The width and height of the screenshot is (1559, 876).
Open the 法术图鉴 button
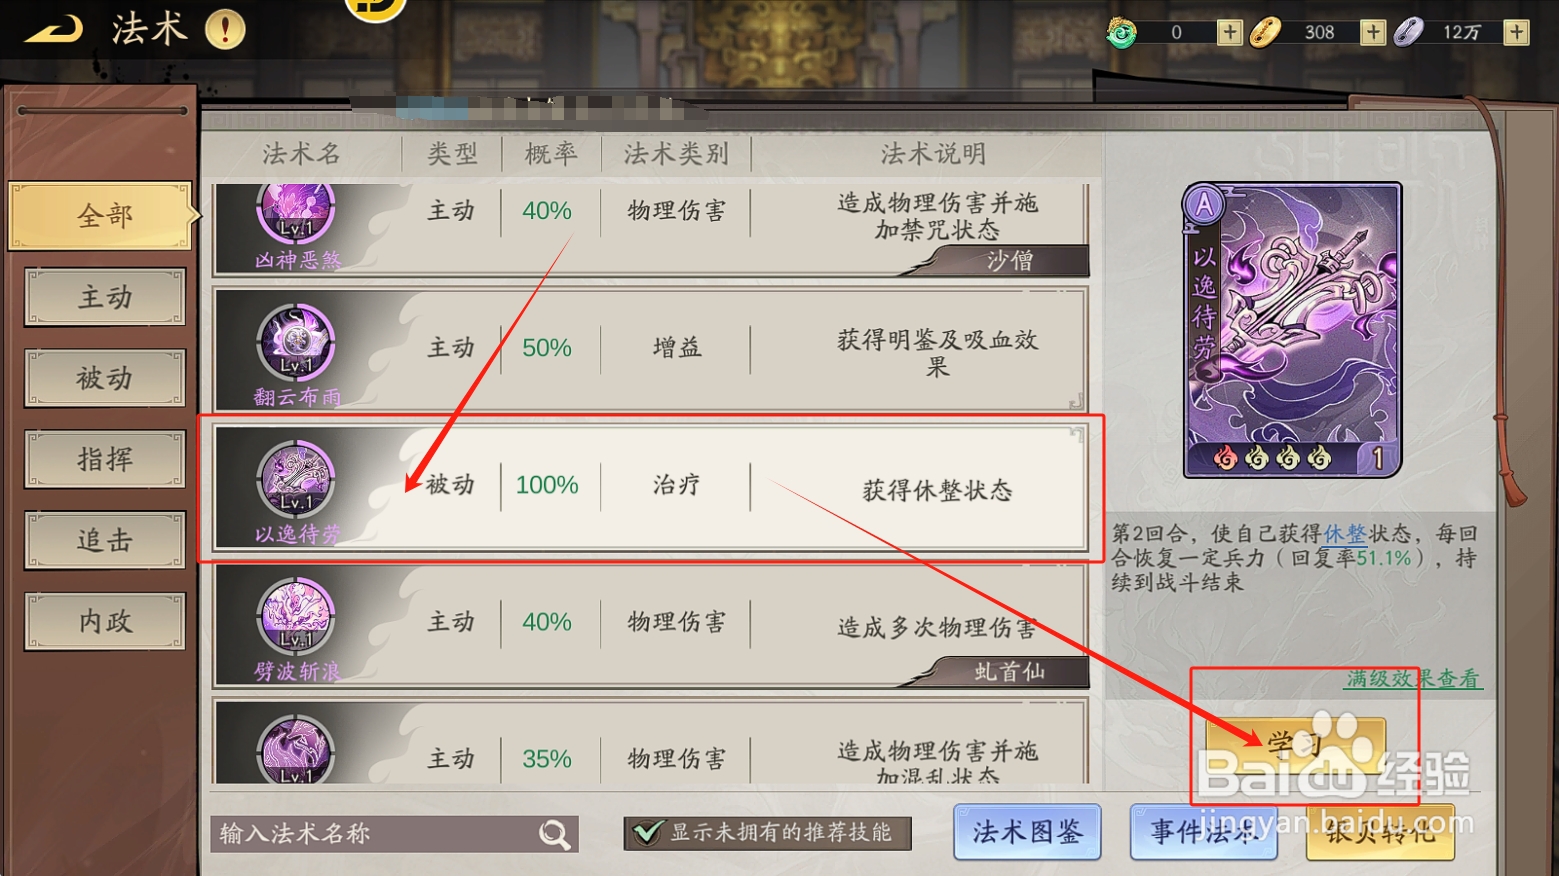point(1027,832)
